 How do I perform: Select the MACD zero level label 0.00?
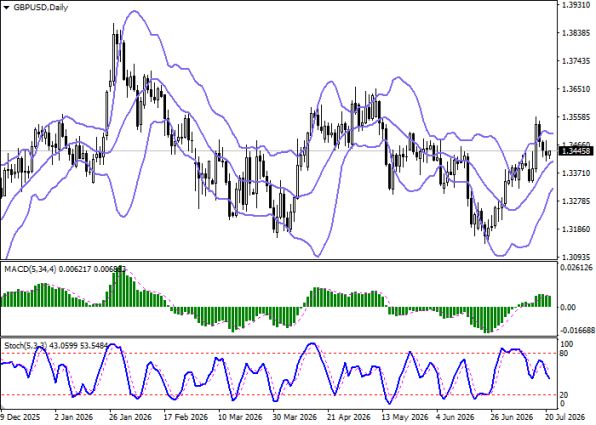[569, 307]
